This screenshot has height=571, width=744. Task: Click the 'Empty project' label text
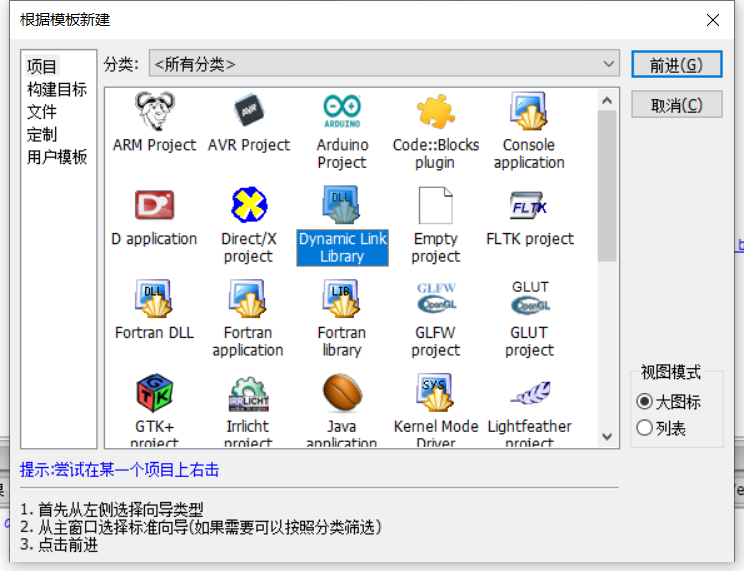[x=436, y=247]
